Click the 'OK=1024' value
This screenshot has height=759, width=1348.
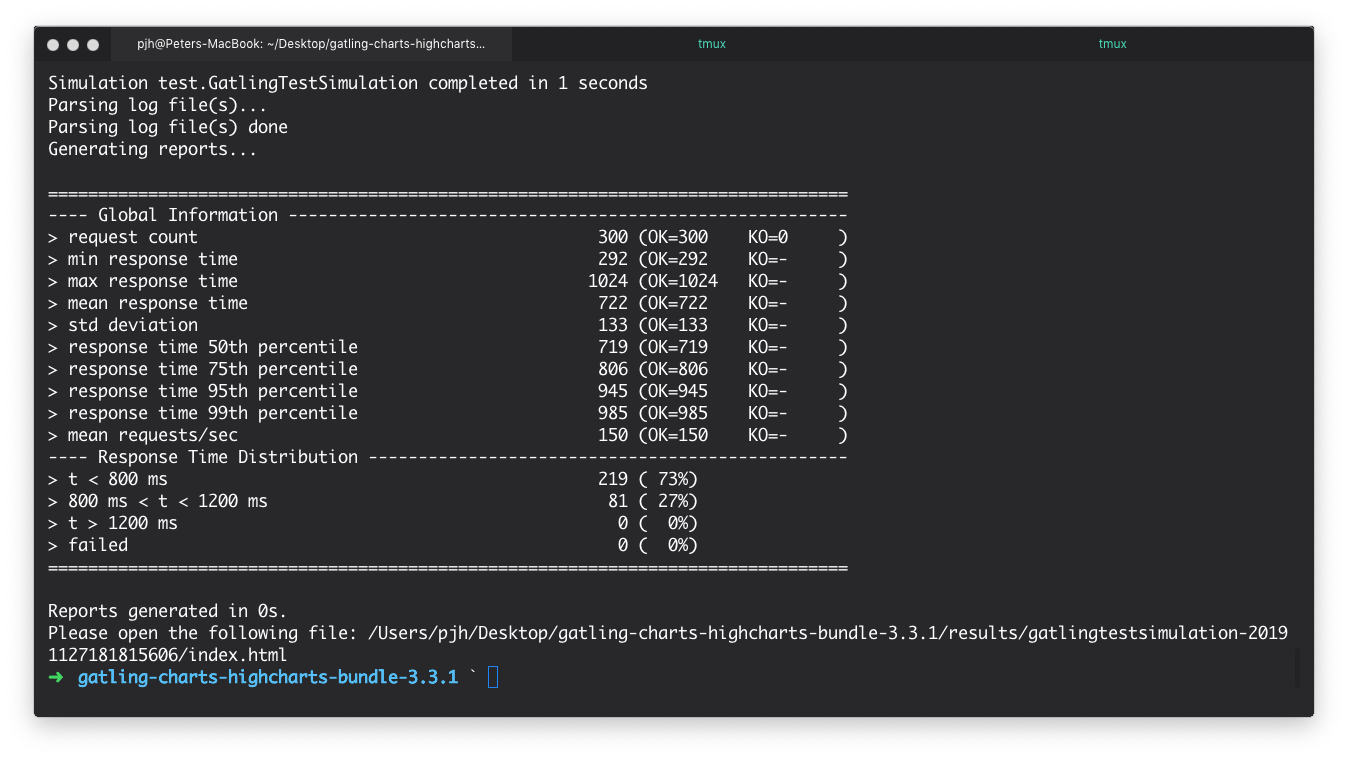pos(683,281)
